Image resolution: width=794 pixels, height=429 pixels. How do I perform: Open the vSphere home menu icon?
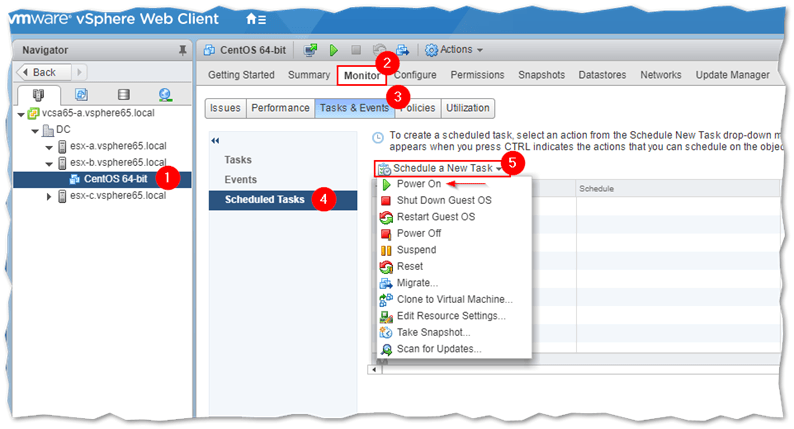pos(256,19)
